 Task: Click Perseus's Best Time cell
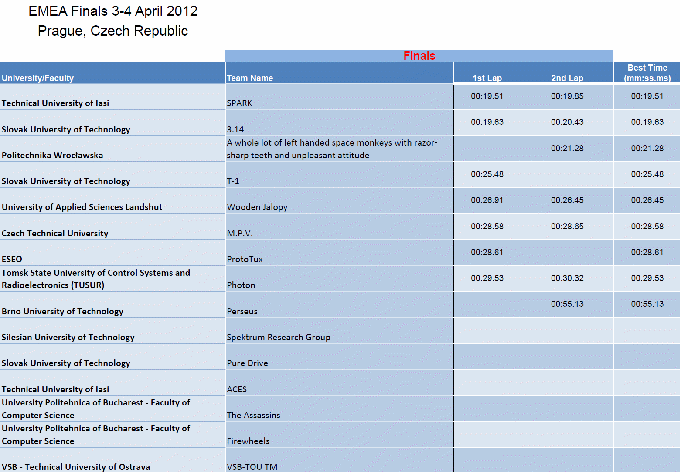(647, 305)
